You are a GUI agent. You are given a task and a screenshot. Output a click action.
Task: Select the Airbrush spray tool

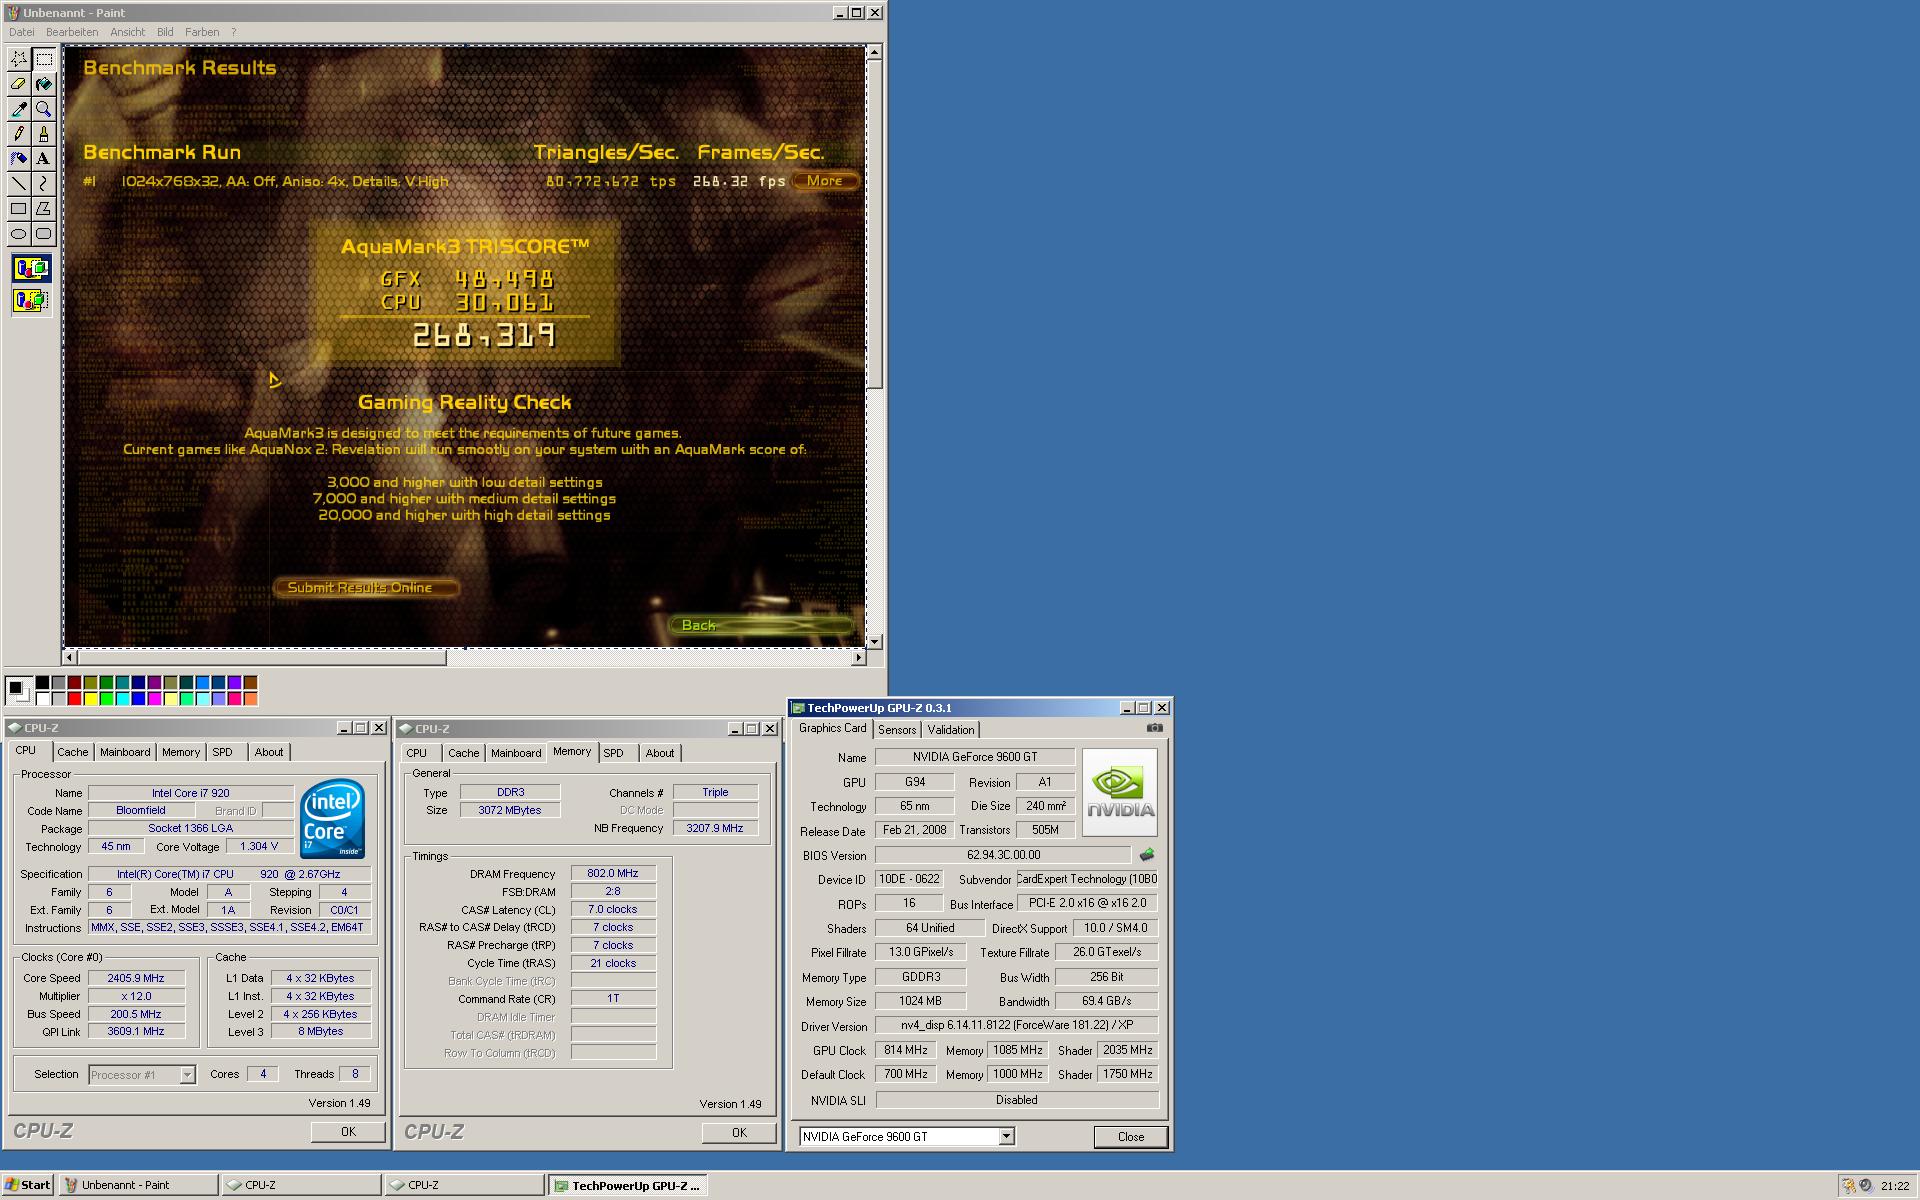tap(18, 159)
